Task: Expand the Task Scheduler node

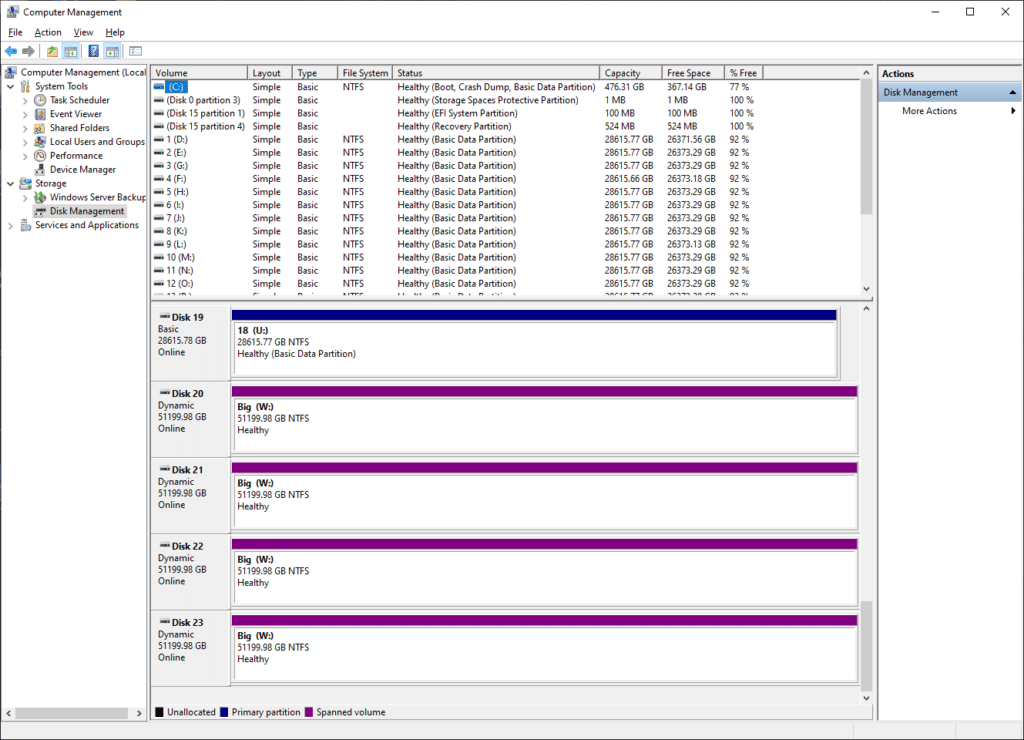Action: [25, 101]
